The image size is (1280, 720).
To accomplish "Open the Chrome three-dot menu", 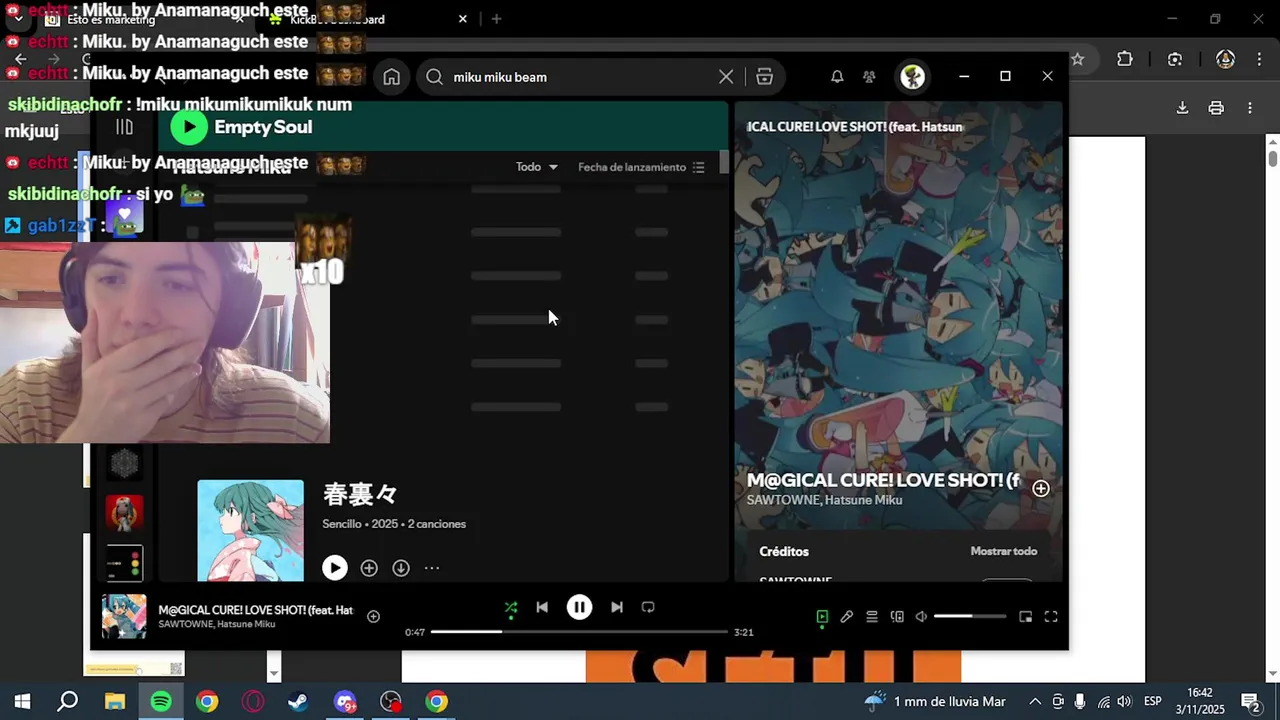I will tap(1258, 59).
